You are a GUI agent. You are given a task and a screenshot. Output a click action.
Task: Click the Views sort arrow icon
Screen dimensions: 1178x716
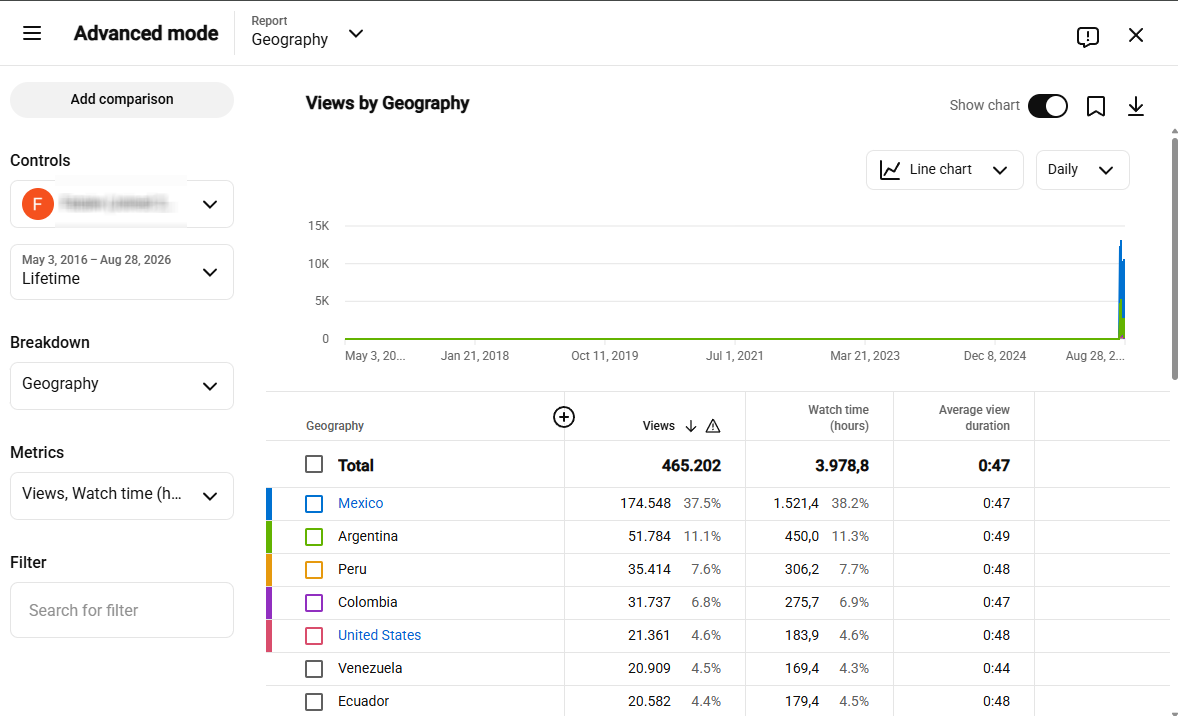point(690,426)
